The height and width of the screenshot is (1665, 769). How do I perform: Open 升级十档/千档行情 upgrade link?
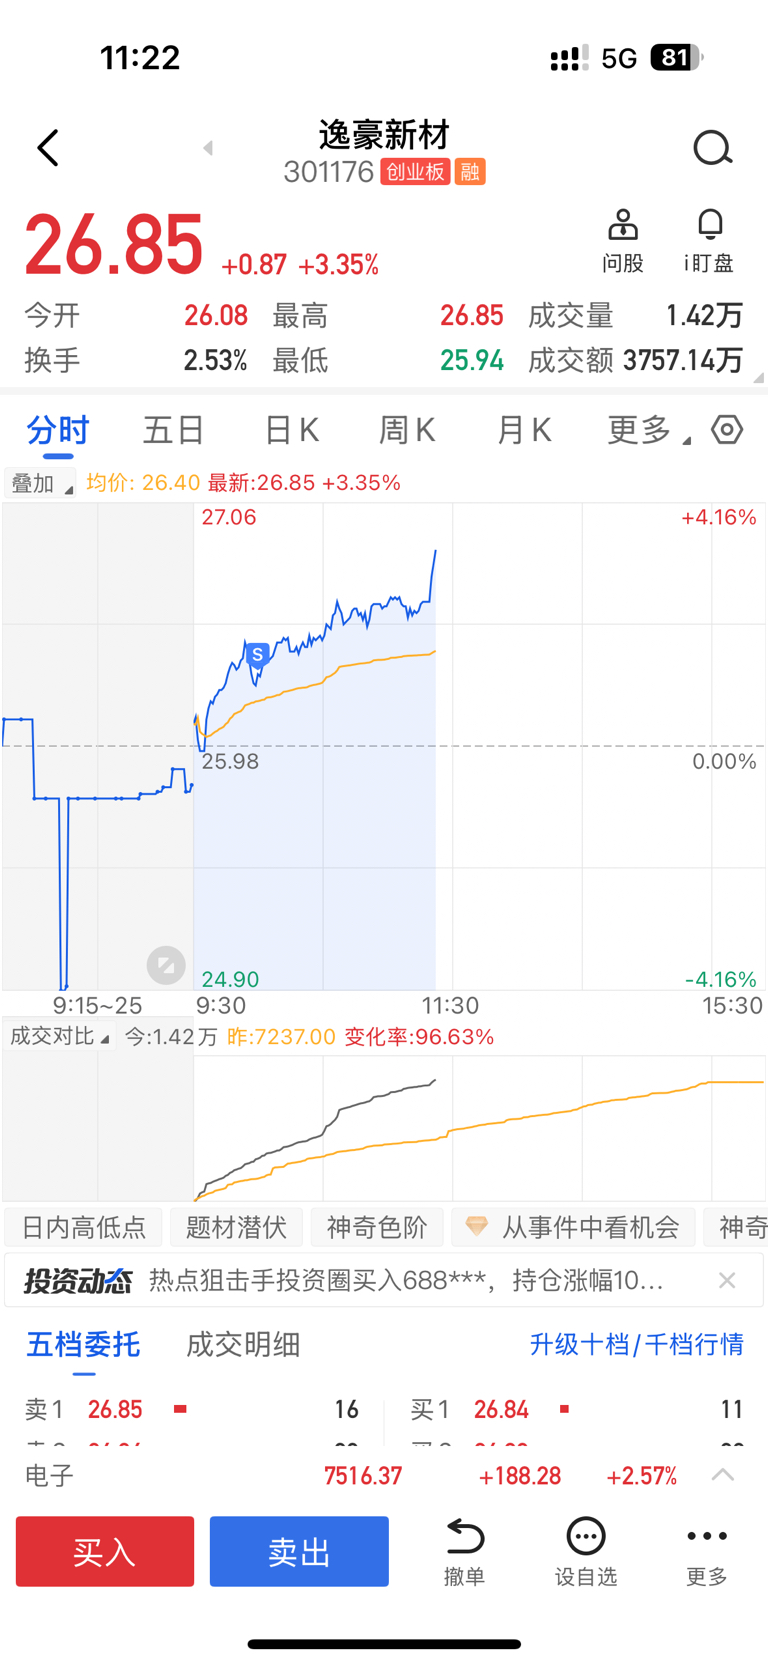[x=636, y=1345]
